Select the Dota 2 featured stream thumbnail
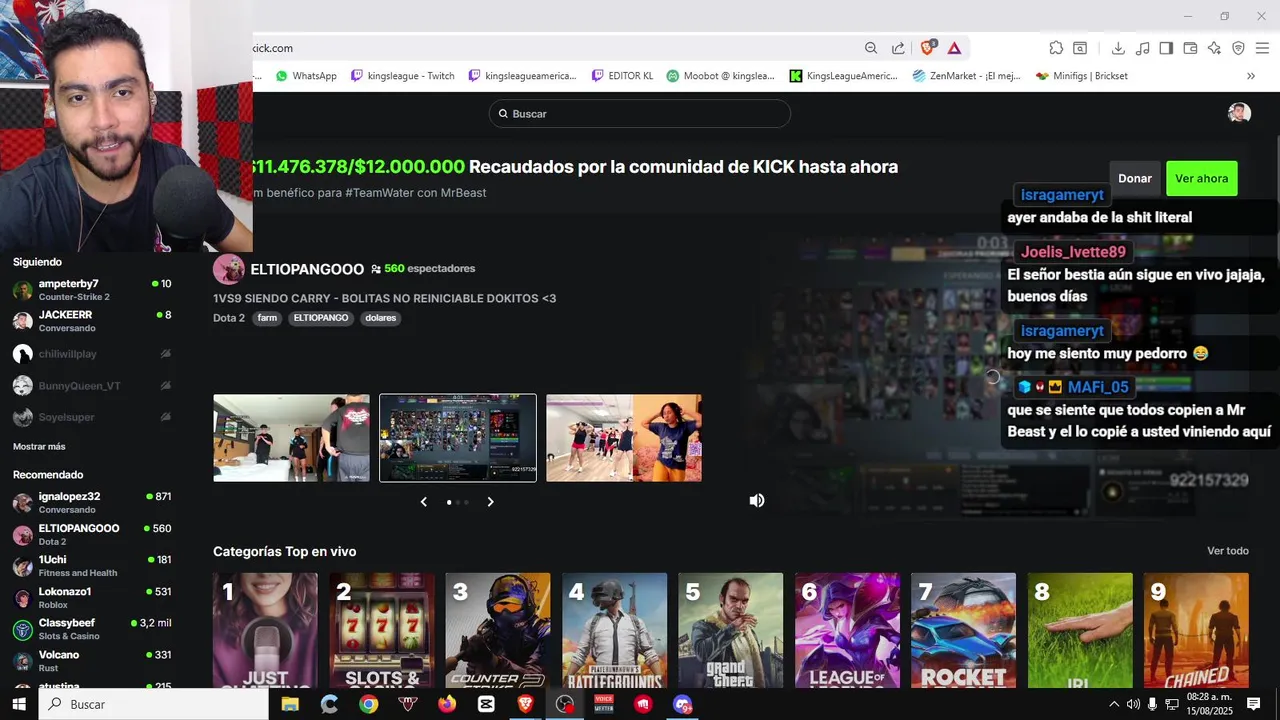The image size is (1280, 720). (x=458, y=438)
